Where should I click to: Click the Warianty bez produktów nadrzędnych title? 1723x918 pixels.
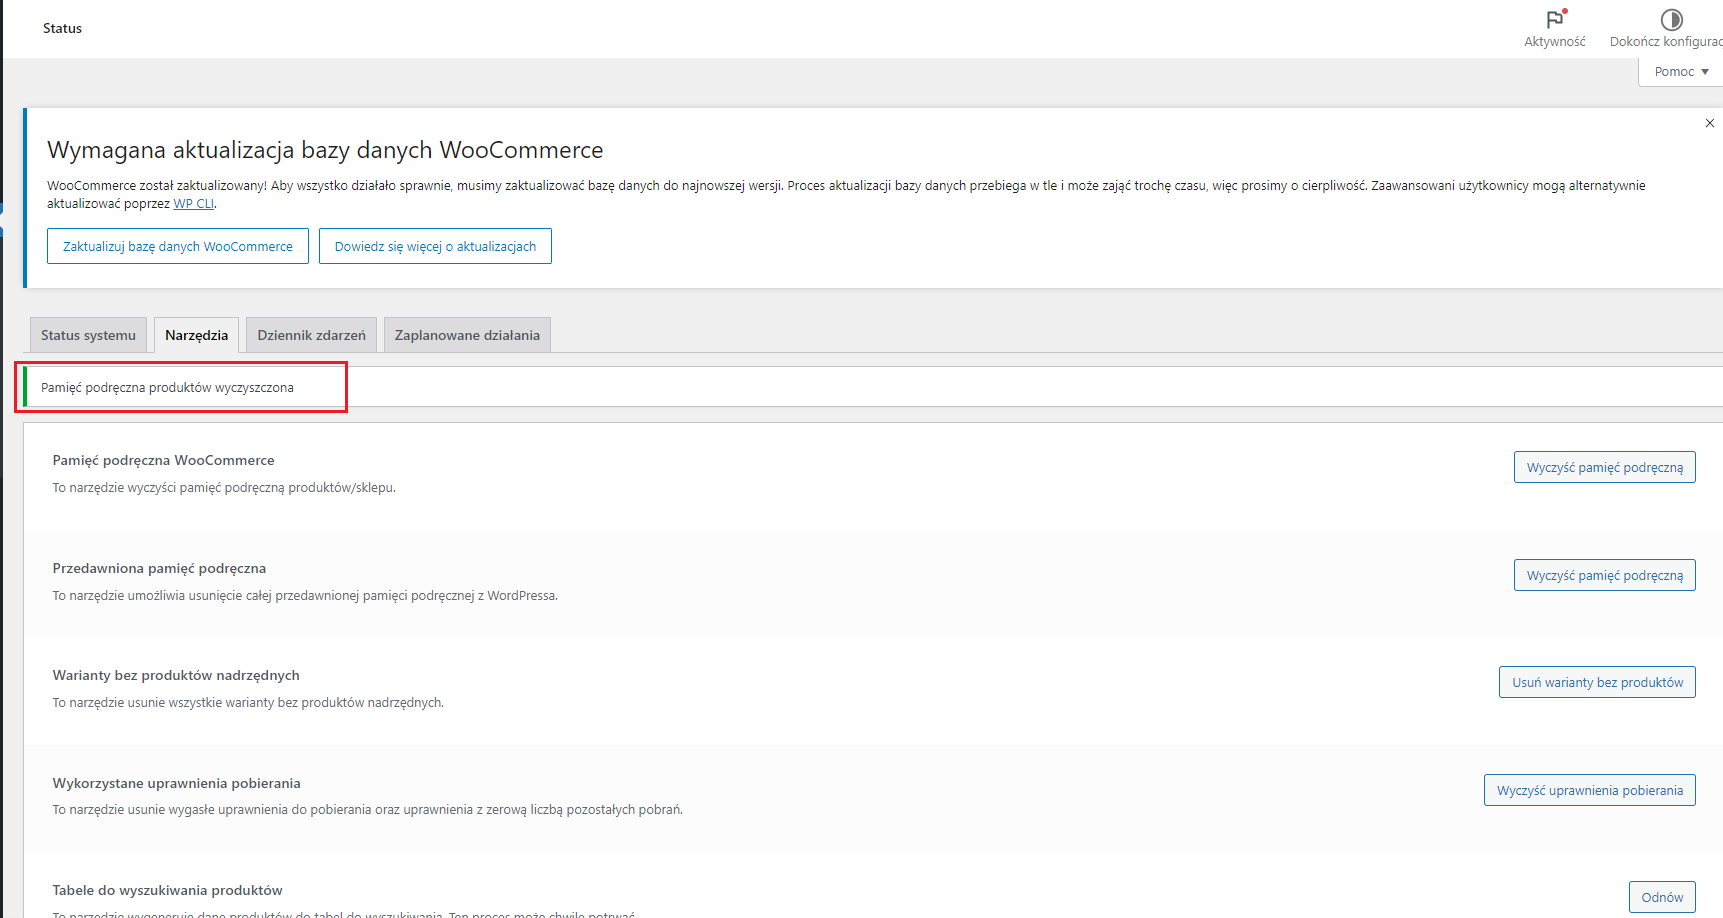pyautogui.click(x=176, y=675)
